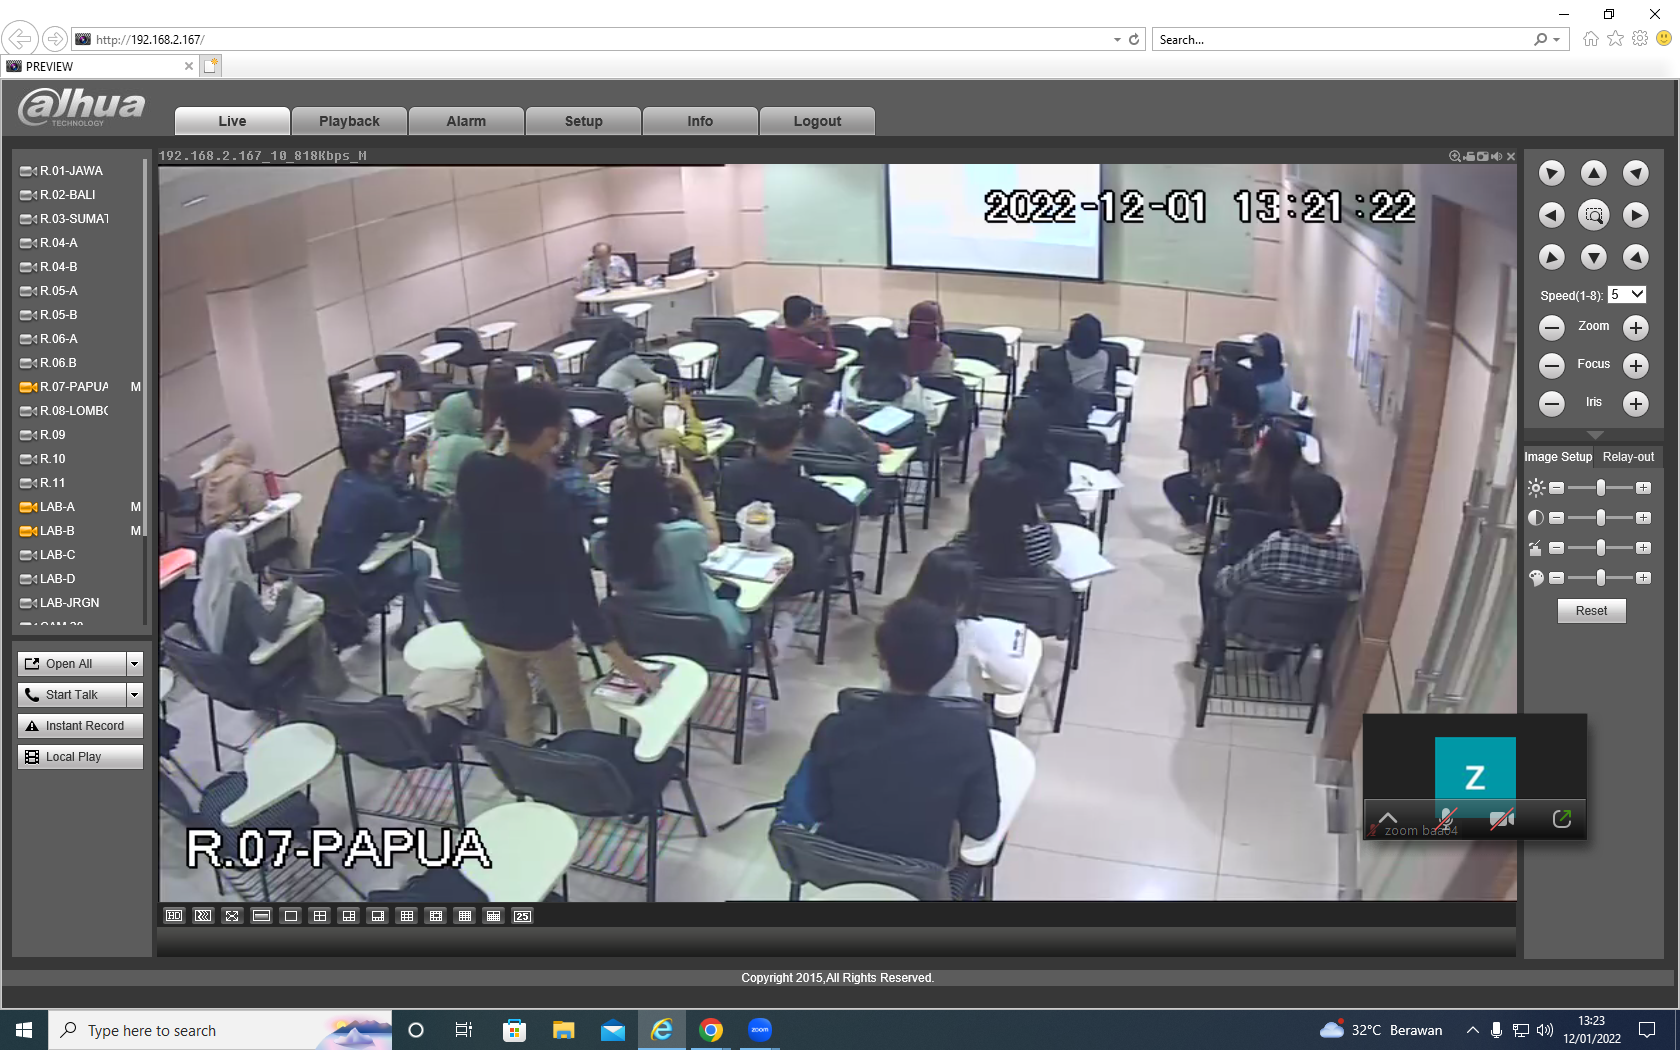Click Start Talk button
Image resolution: width=1680 pixels, height=1050 pixels.
[72, 695]
